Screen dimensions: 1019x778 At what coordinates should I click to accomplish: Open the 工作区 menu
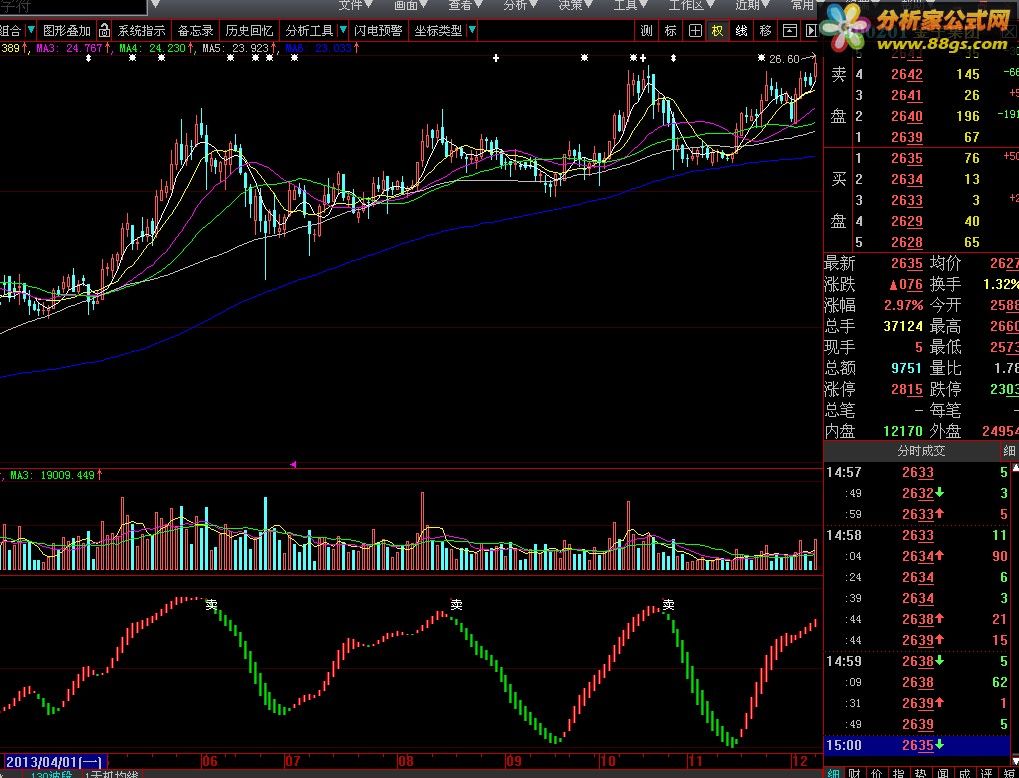693,5
